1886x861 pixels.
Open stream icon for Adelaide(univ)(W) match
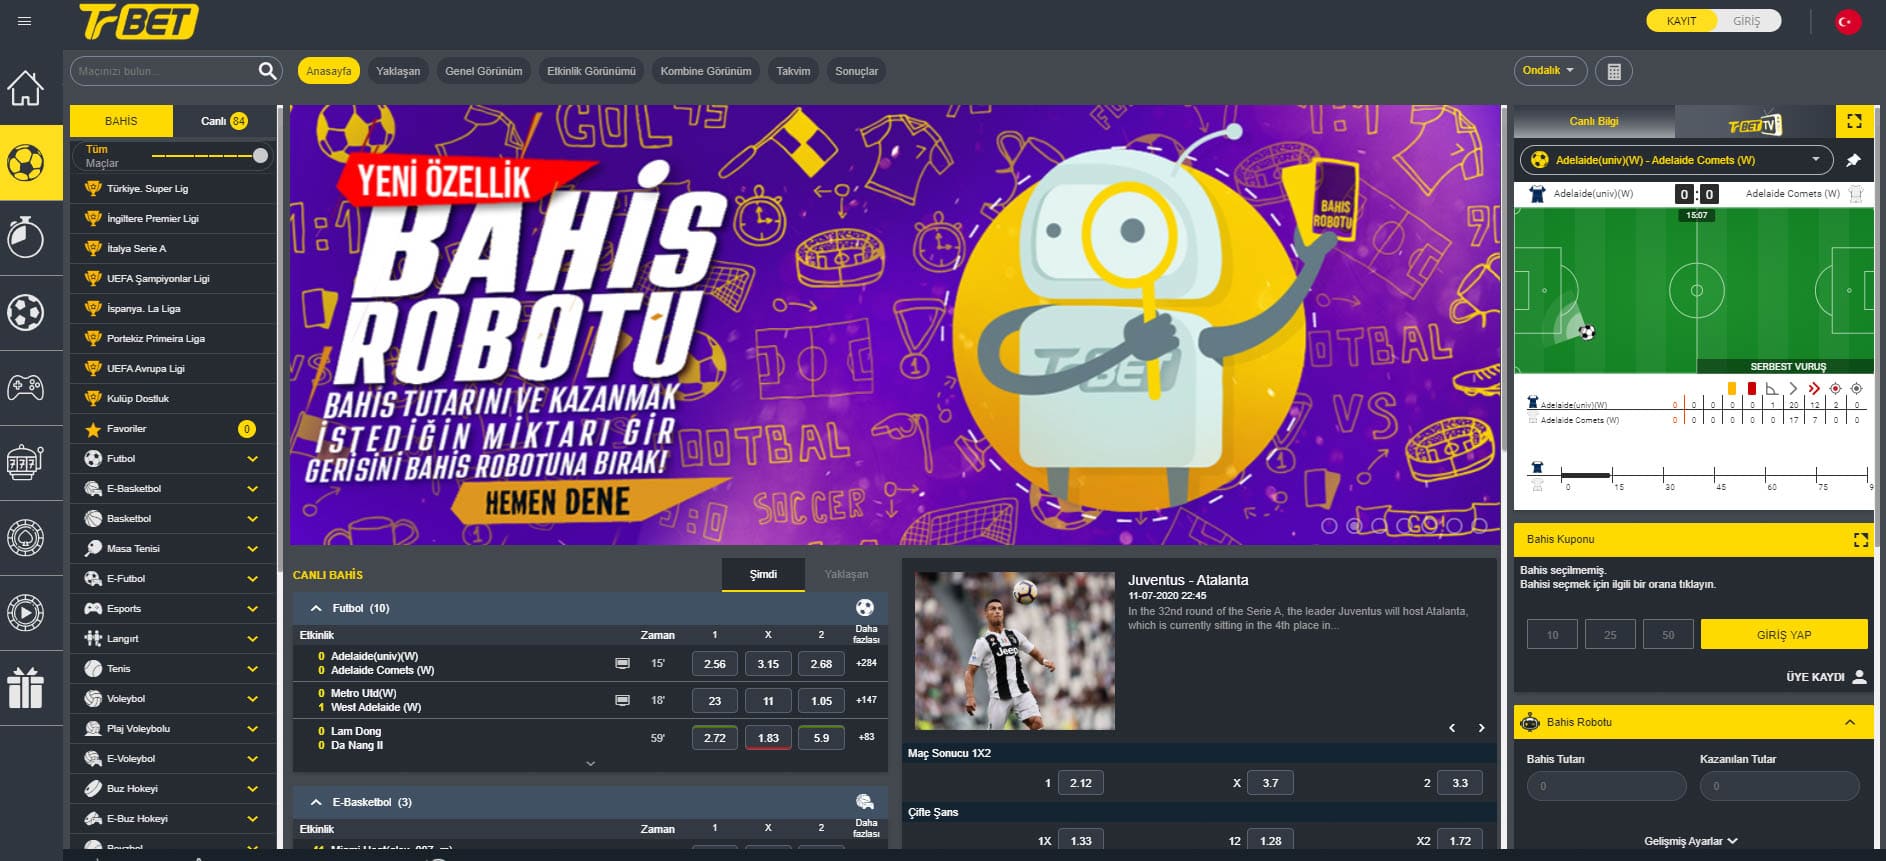click(x=622, y=663)
